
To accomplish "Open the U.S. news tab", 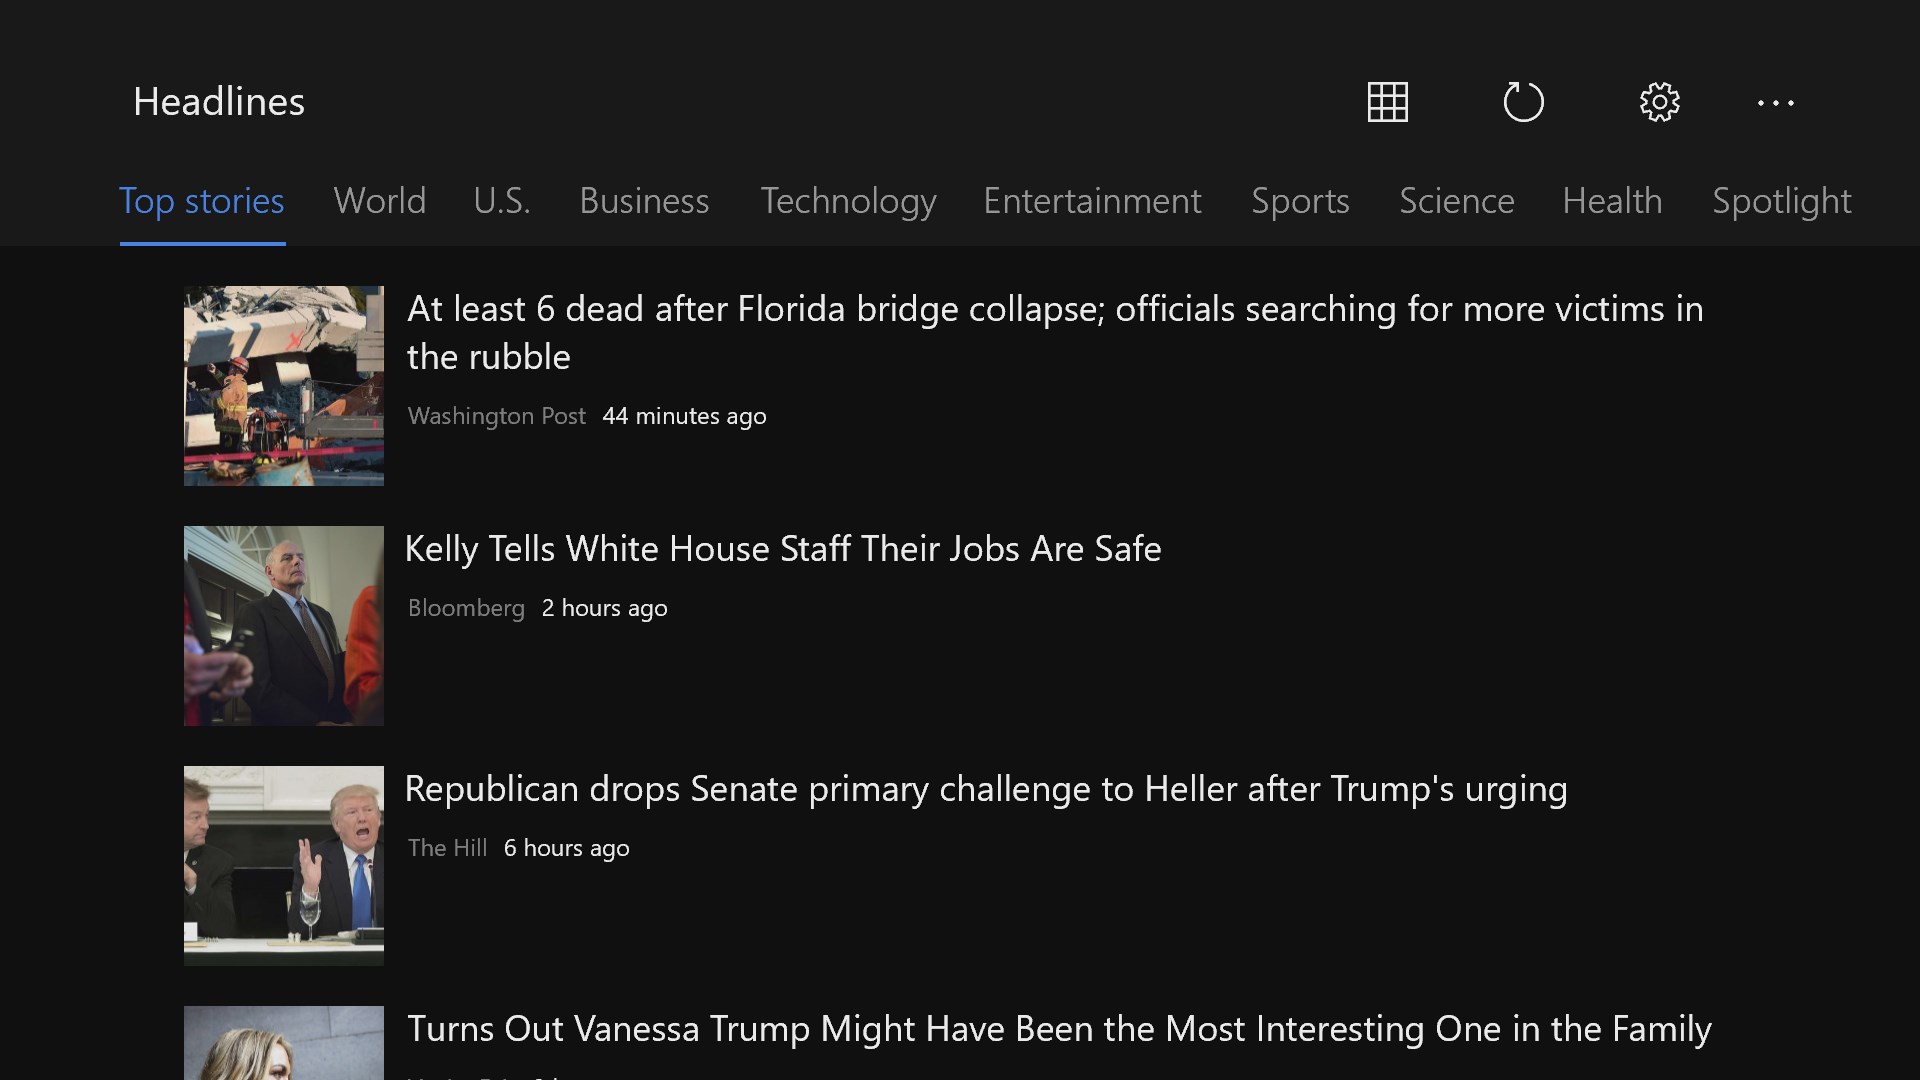I will click(x=502, y=201).
